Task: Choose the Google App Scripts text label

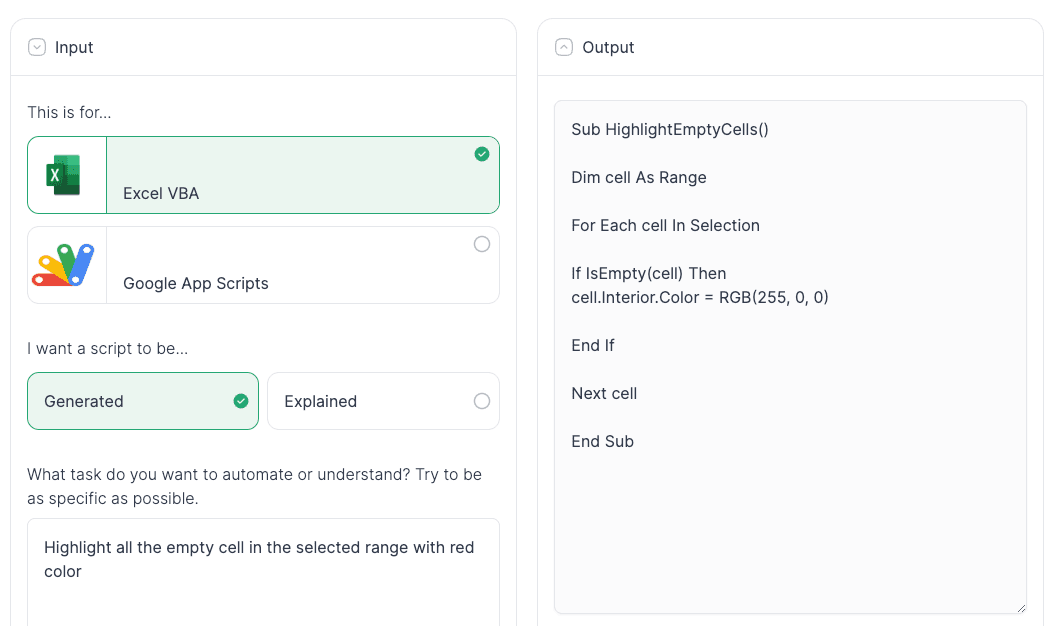Action: (x=196, y=283)
